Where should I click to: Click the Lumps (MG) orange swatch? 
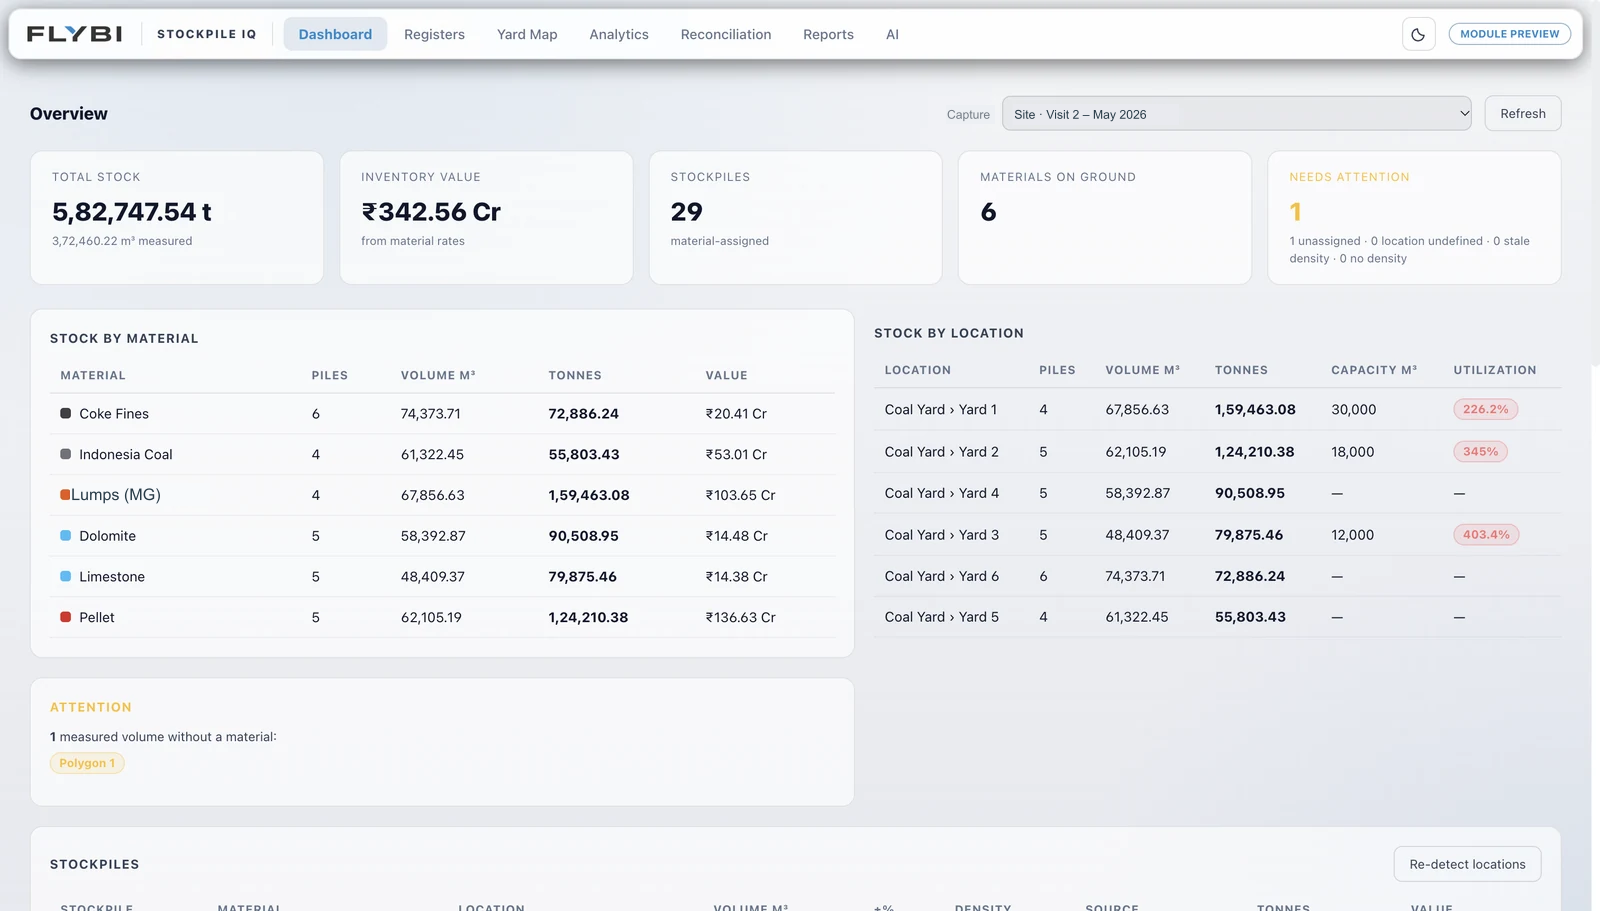click(x=65, y=495)
